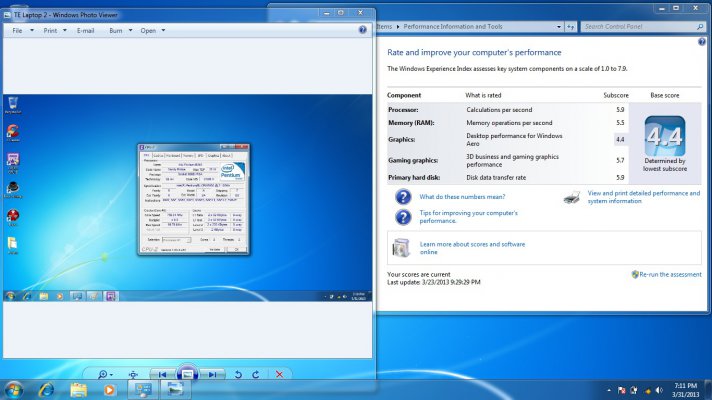Image resolution: width=712 pixels, height=400 pixels.
Task: Go to the next photo
Action: [212, 375]
